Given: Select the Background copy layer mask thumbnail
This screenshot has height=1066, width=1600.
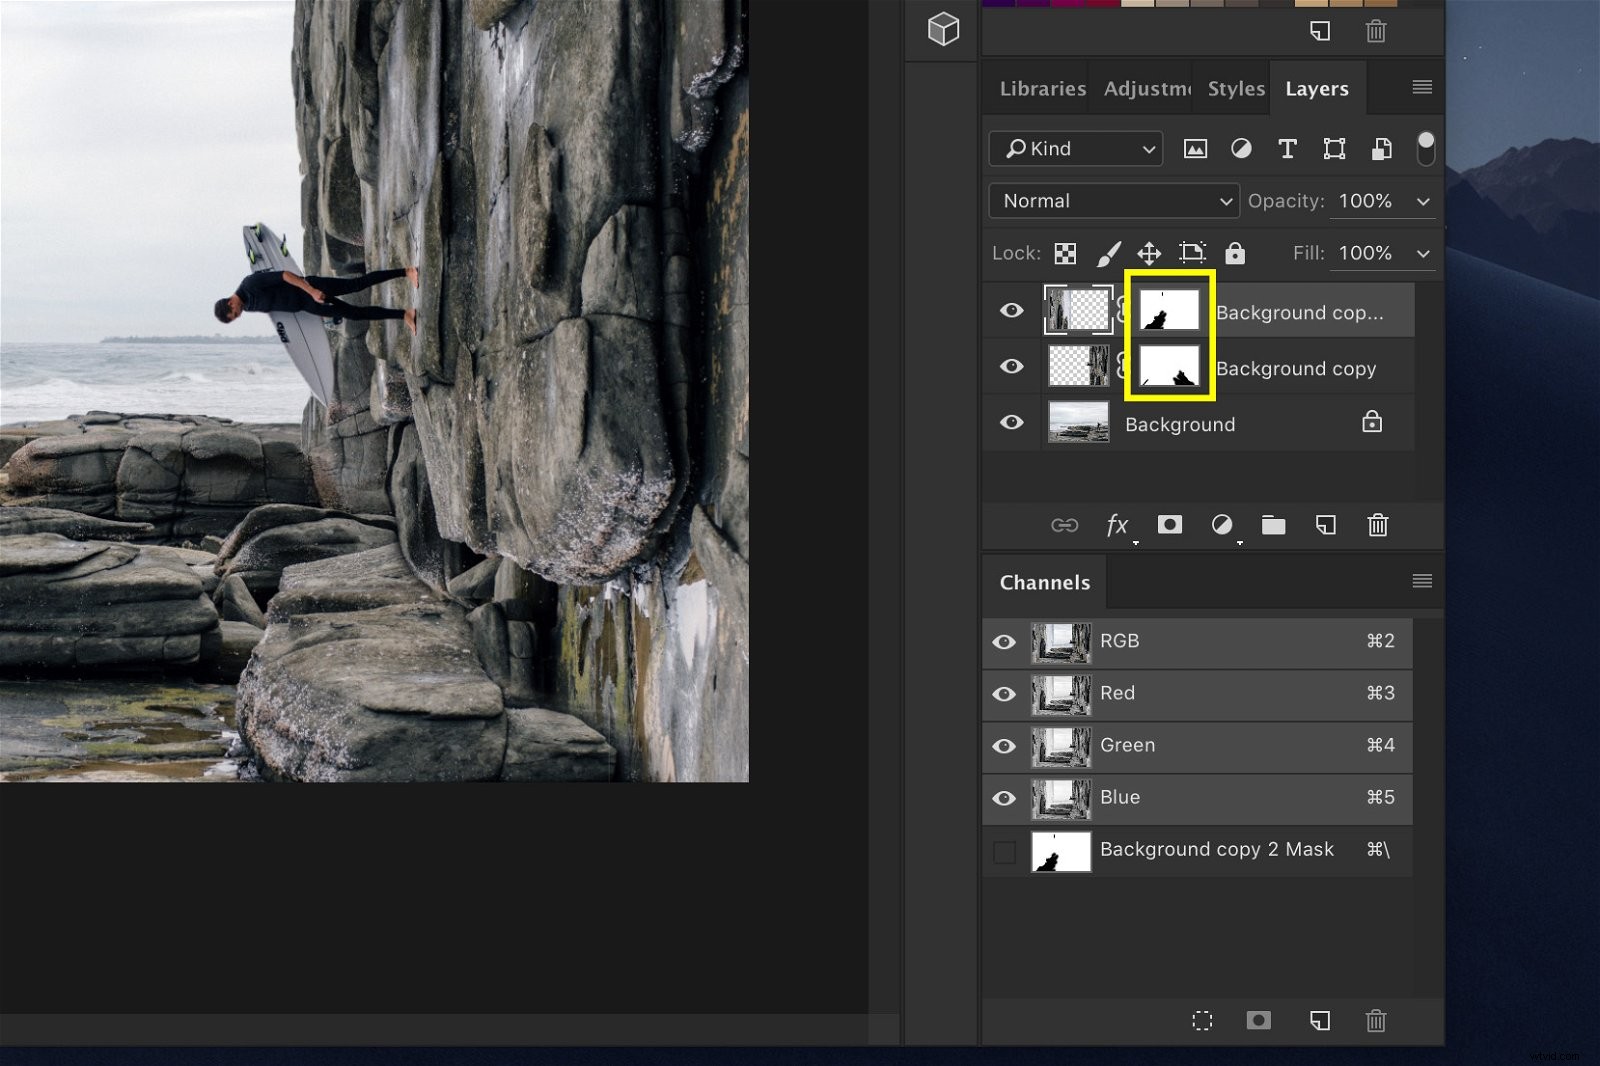Looking at the screenshot, I should (x=1168, y=366).
